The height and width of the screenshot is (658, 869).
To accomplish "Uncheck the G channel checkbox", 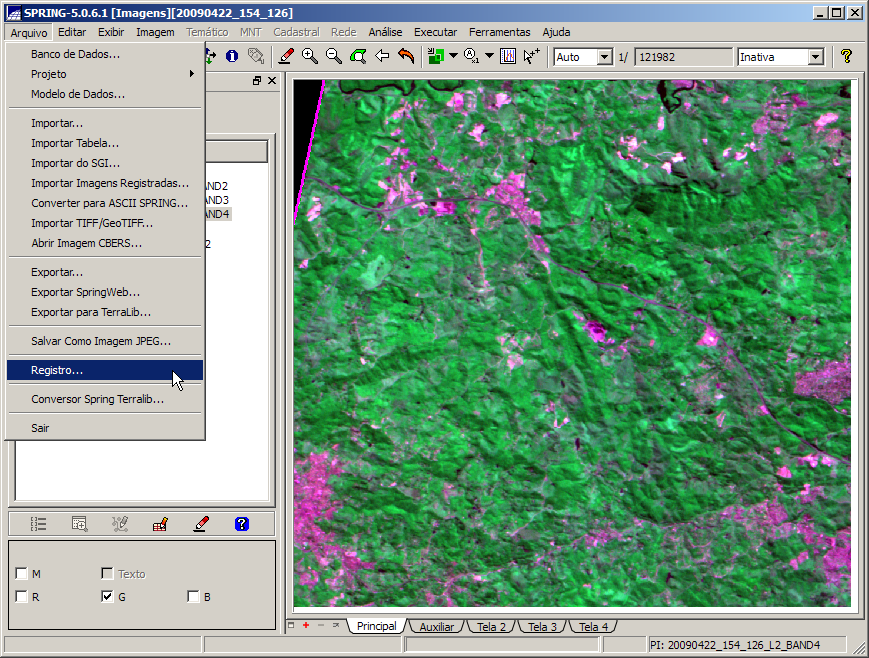I will pyautogui.click(x=107, y=597).
